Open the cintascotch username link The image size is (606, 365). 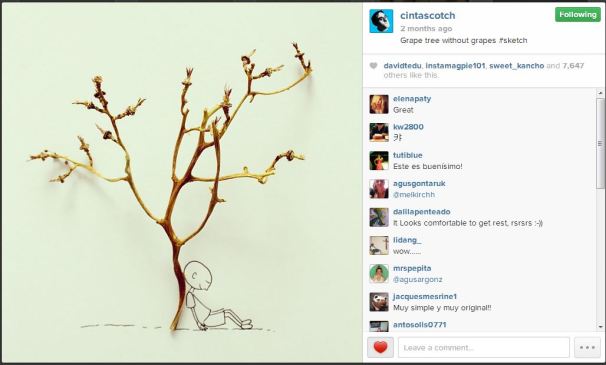427,15
